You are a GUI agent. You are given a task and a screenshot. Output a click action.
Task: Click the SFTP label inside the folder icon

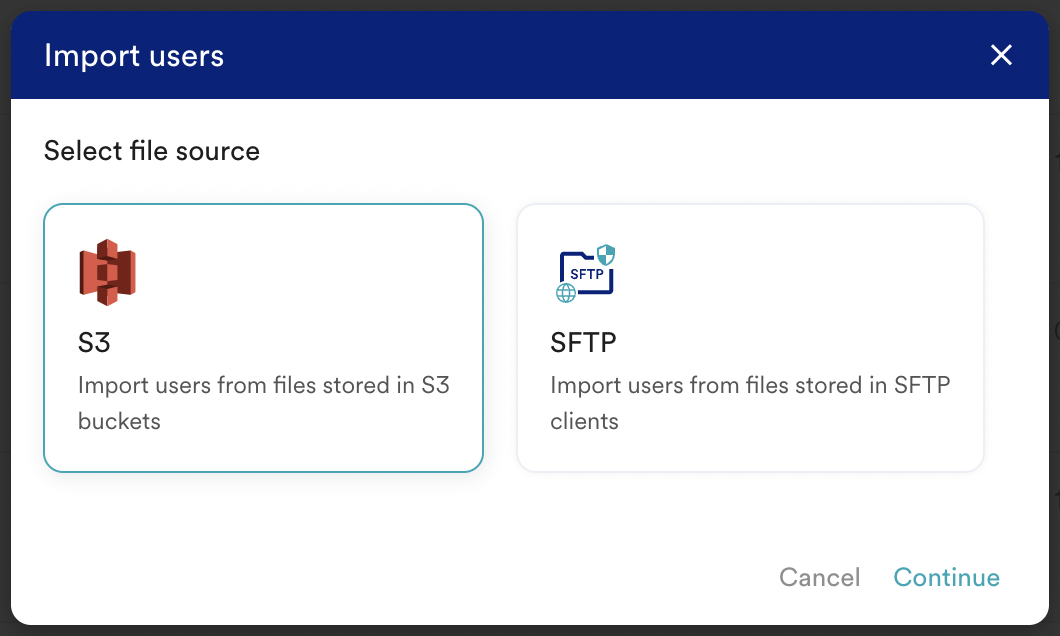pos(585,271)
